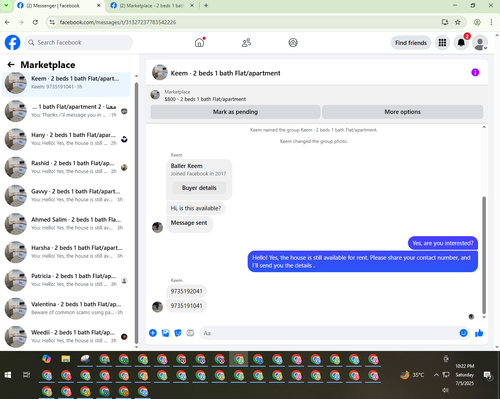Open the Facebook menu grid icon

click(x=442, y=43)
